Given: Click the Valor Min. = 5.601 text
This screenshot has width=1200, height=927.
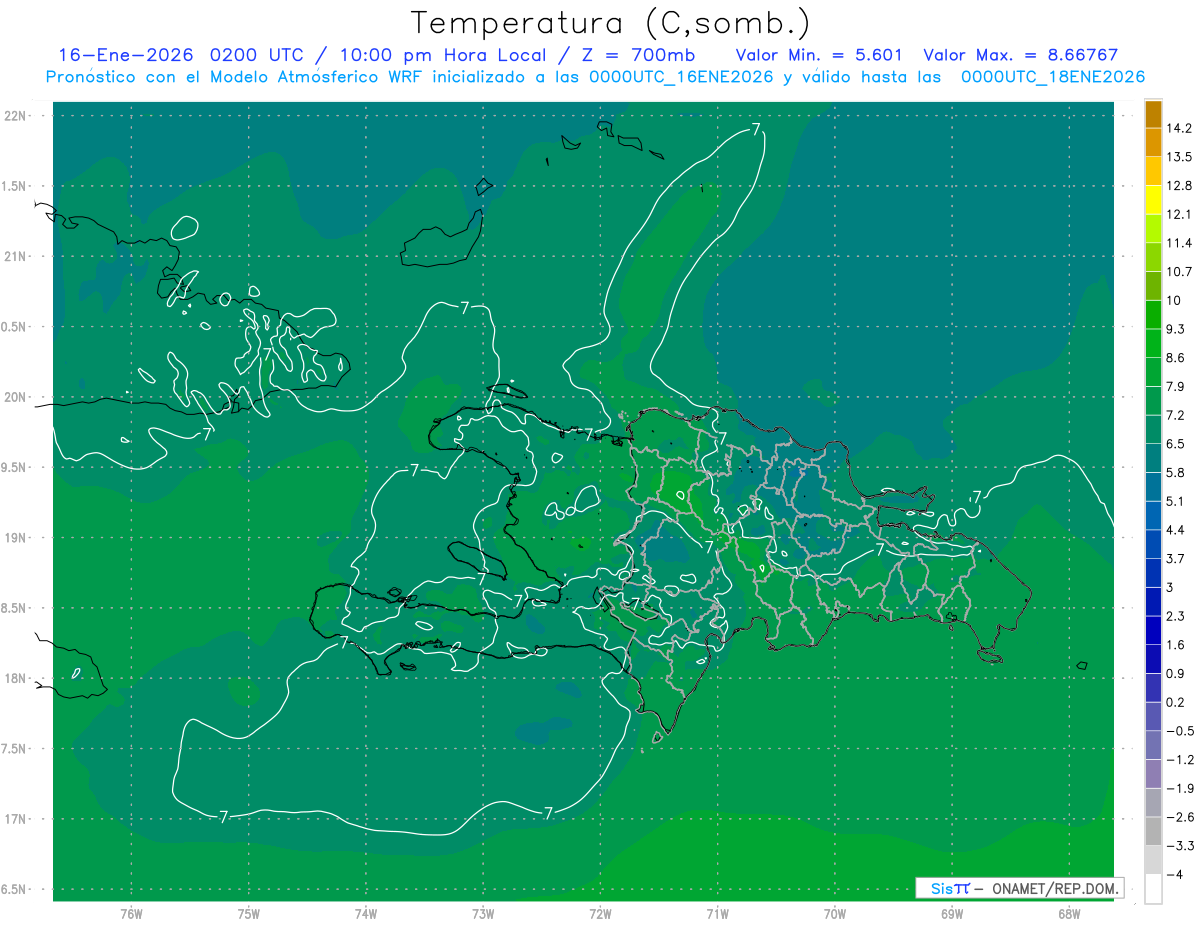Looking at the screenshot, I should [x=821, y=55].
